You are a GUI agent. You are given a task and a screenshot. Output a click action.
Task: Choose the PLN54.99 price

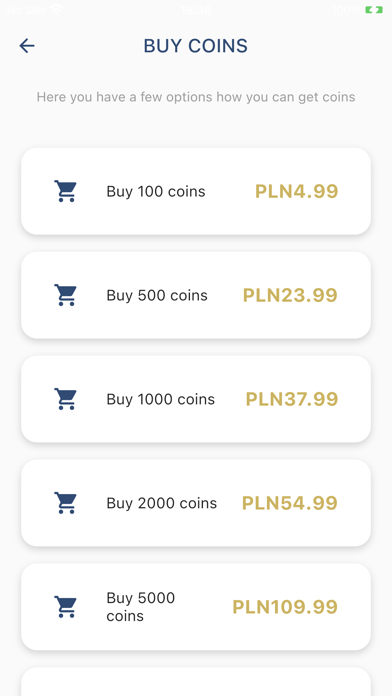[x=290, y=503]
